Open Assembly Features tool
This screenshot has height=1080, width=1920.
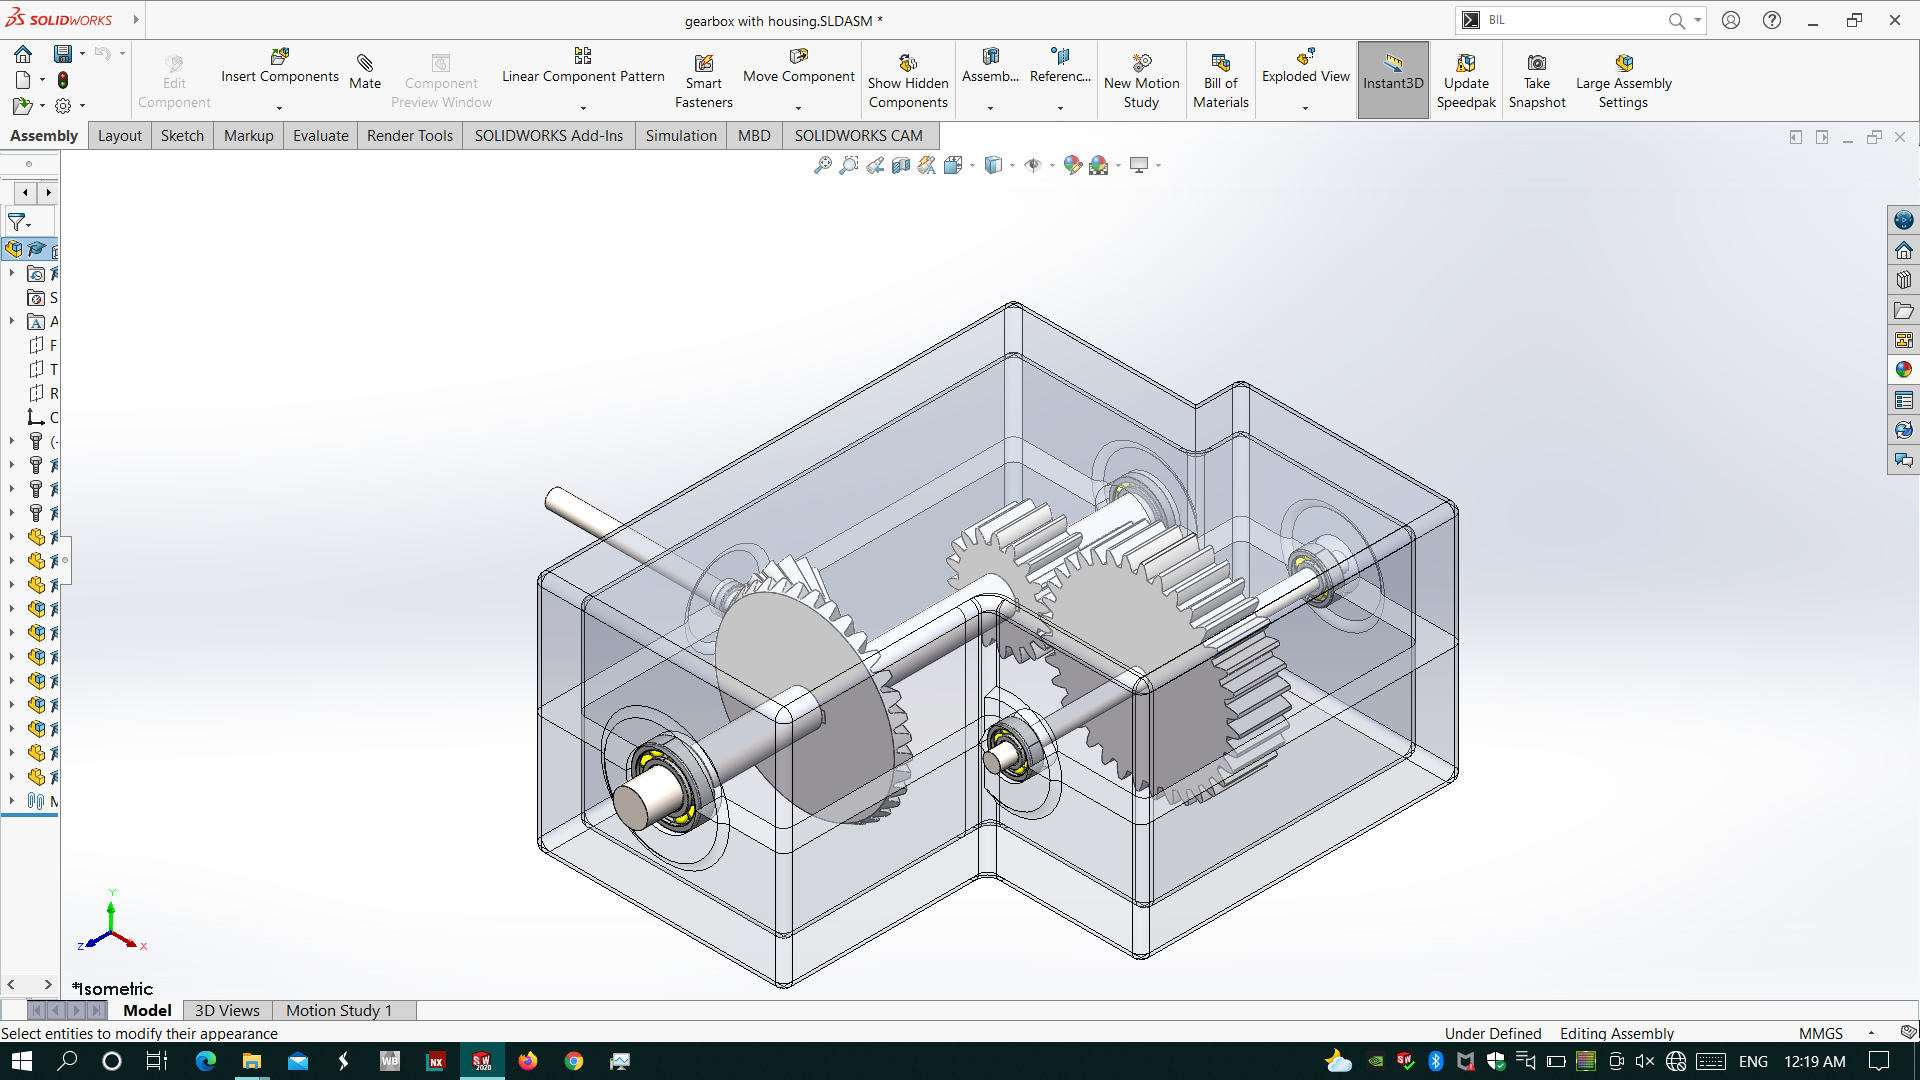click(x=990, y=67)
